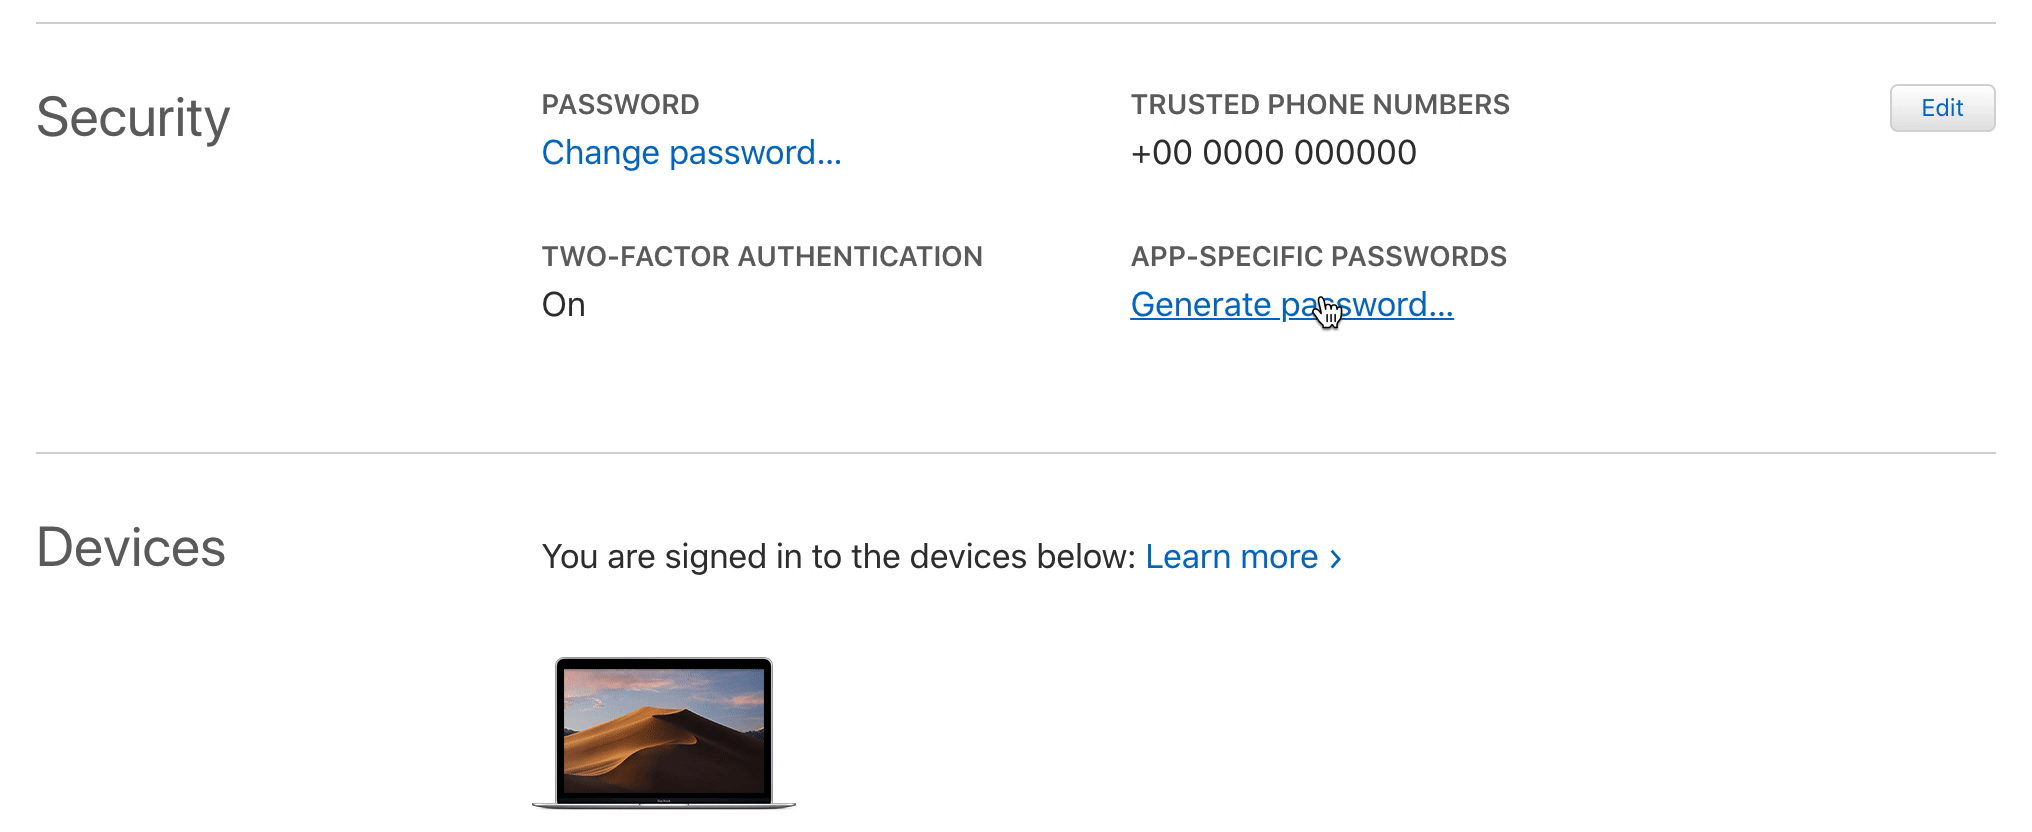Click the Security section heading

click(x=133, y=118)
